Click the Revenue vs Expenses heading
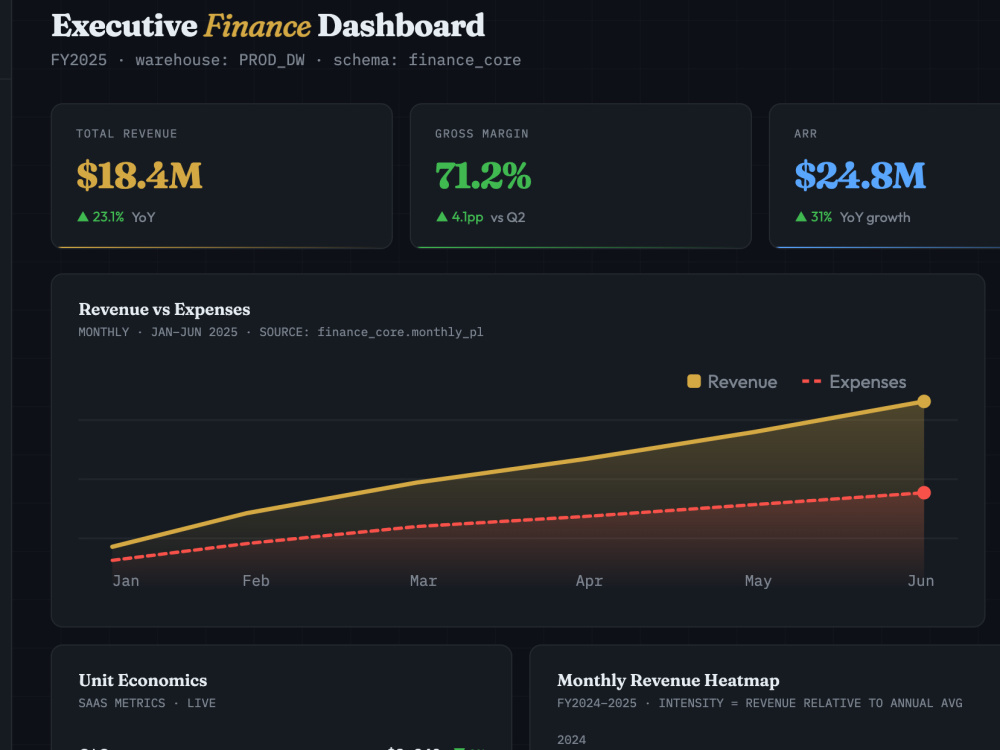Image resolution: width=1000 pixels, height=750 pixels. coord(164,309)
